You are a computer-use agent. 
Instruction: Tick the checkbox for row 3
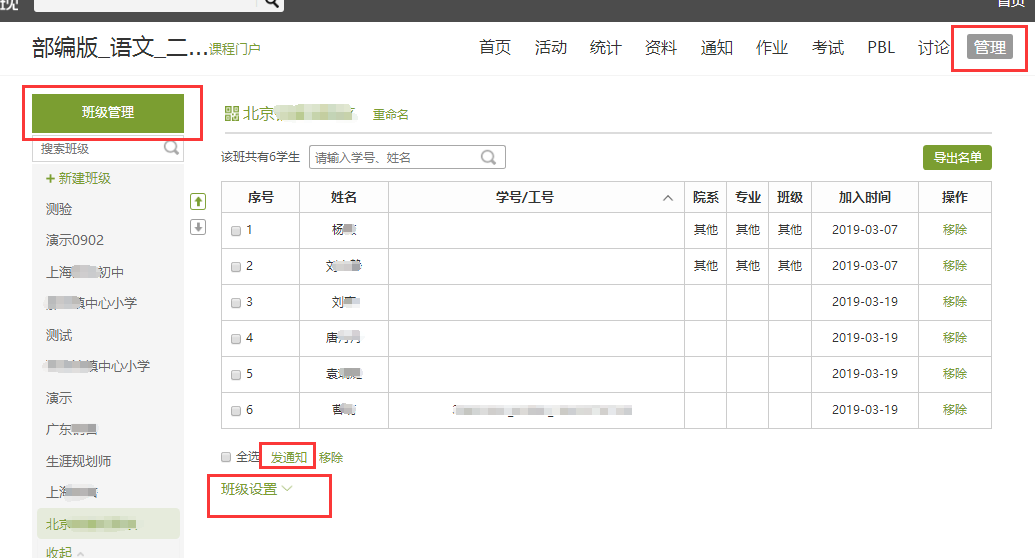[x=236, y=303]
